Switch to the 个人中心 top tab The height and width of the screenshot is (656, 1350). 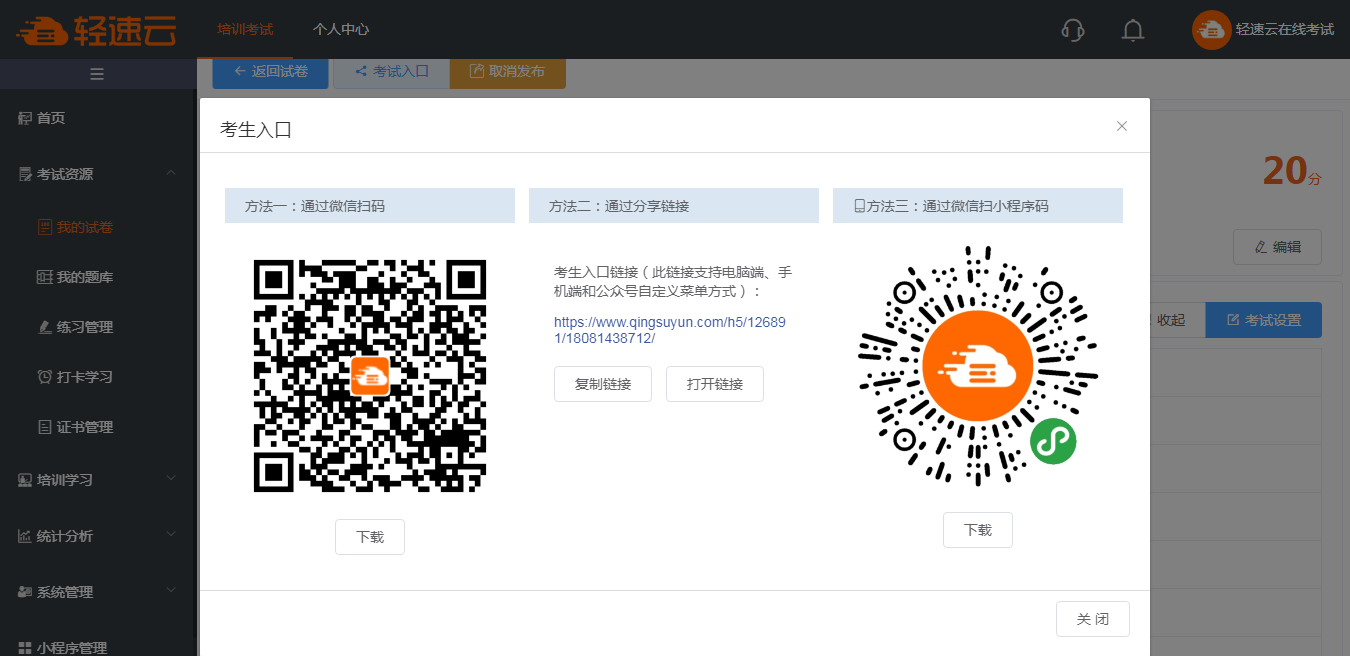pos(341,30)
